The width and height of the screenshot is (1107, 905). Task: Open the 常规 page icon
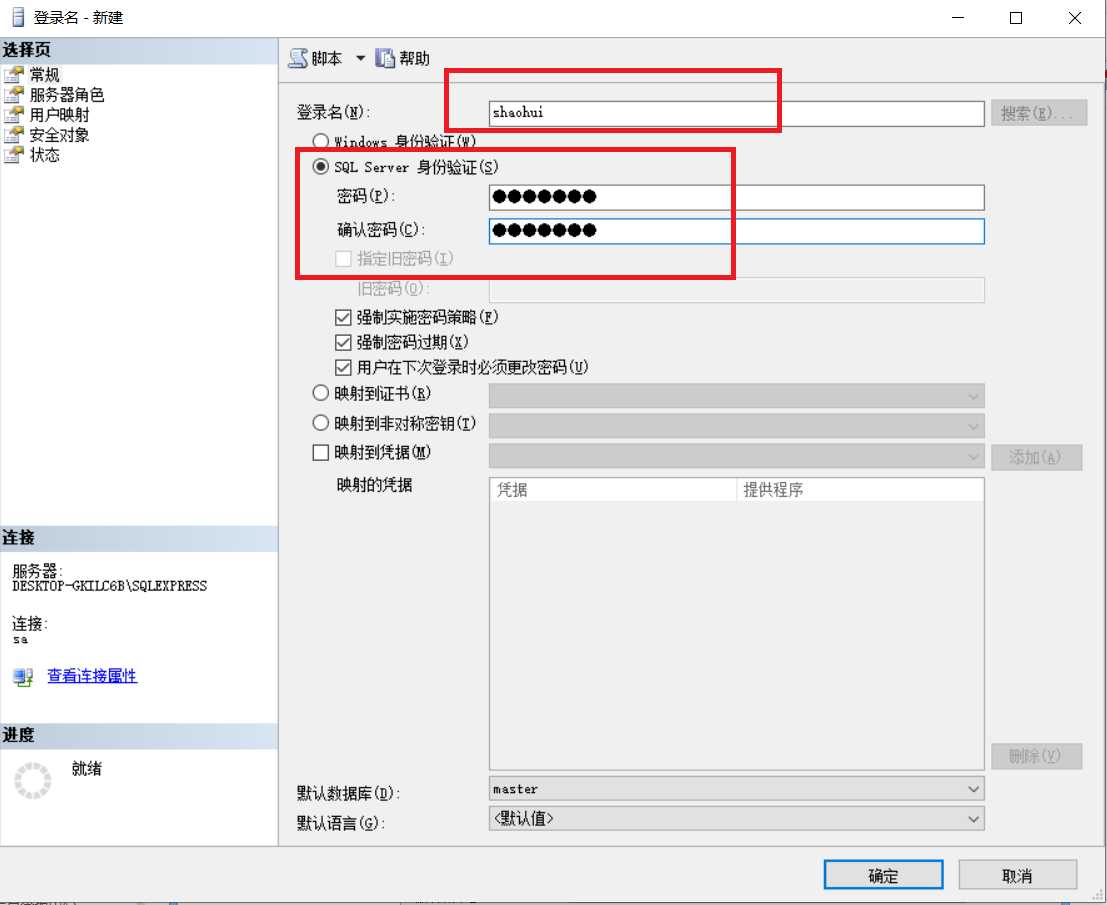pos(13,74)
